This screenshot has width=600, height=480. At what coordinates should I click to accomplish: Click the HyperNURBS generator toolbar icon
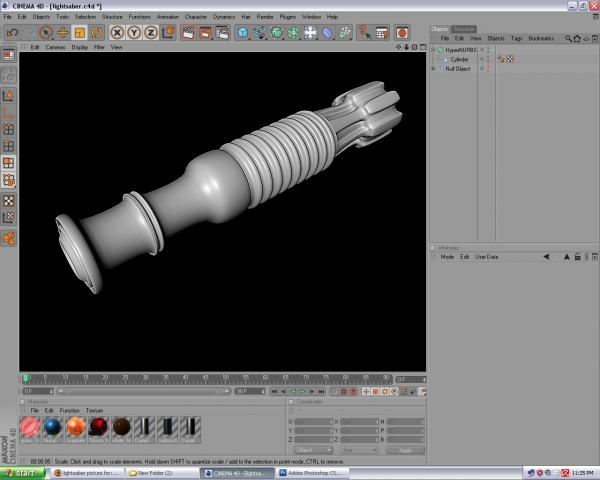(x=276, y=33)
